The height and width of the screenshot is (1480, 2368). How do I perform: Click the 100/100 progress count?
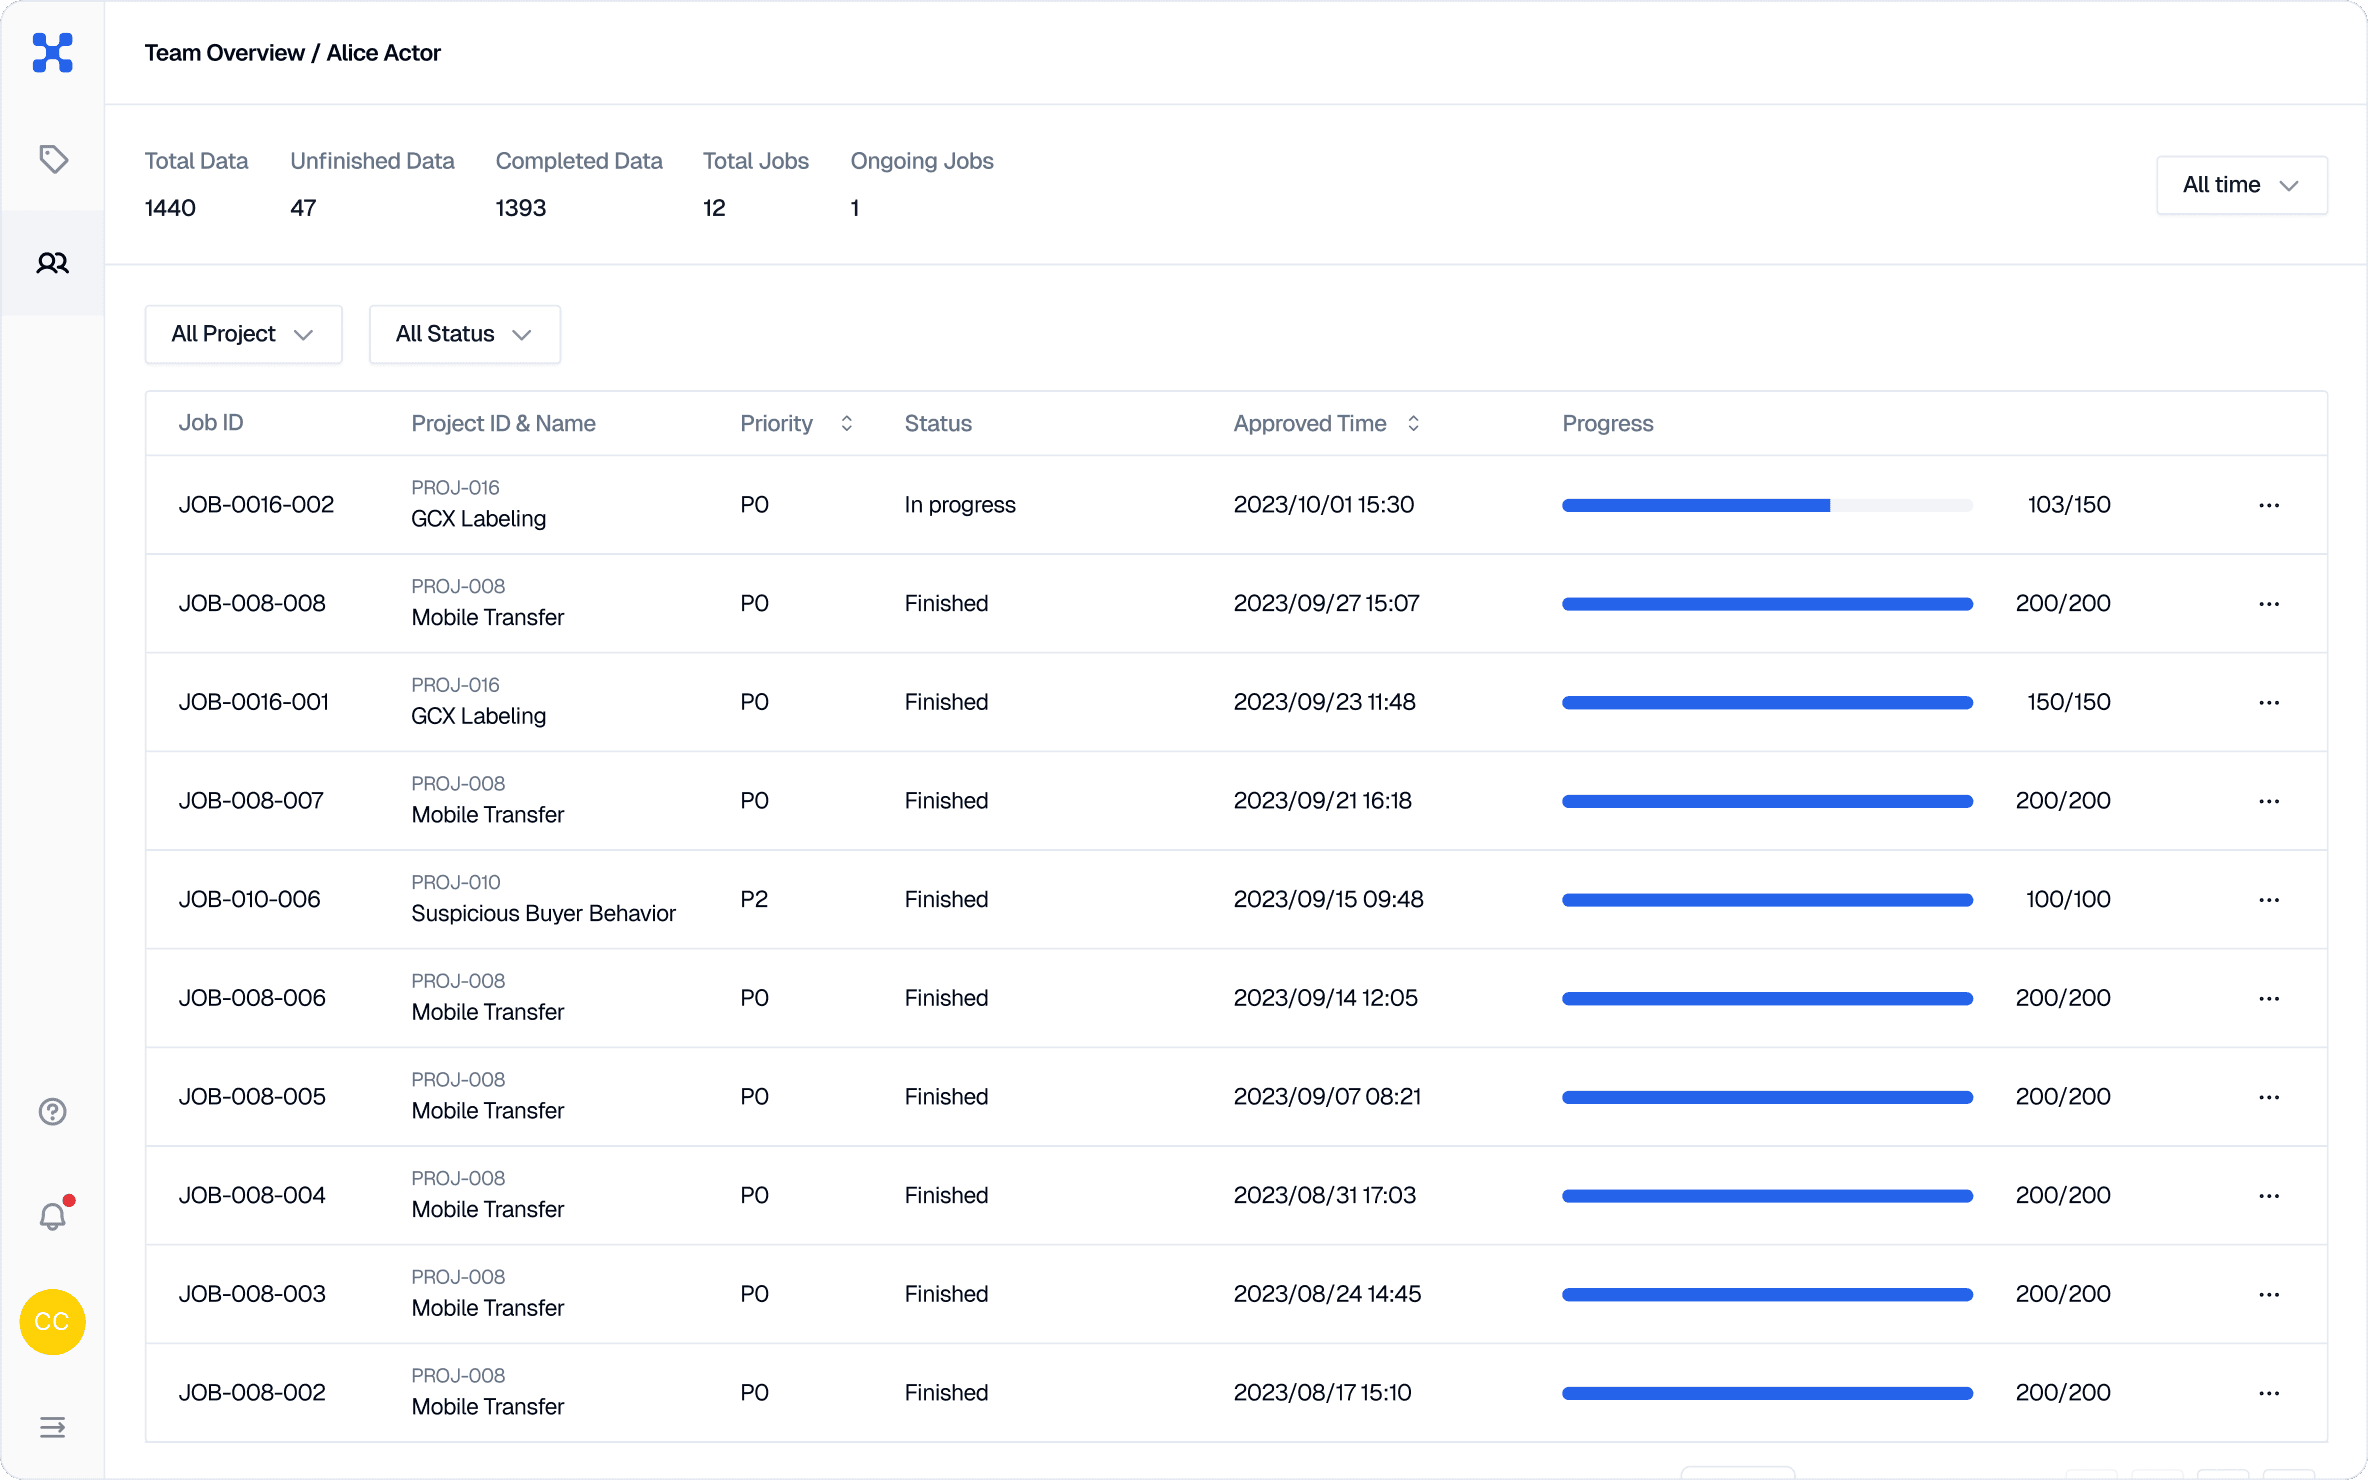click(x=2068, y=900)
